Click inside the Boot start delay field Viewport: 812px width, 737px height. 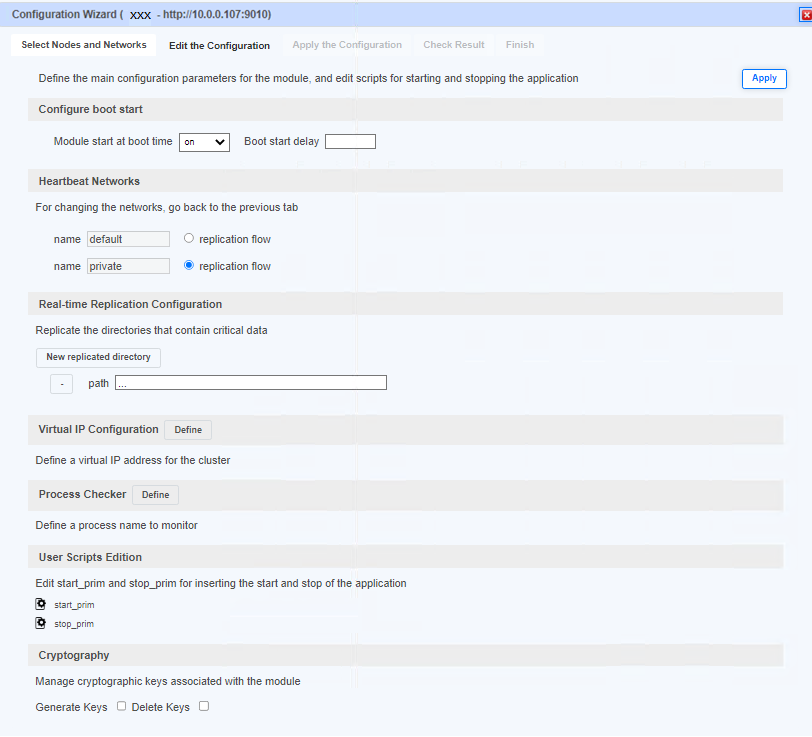[350, 141]
